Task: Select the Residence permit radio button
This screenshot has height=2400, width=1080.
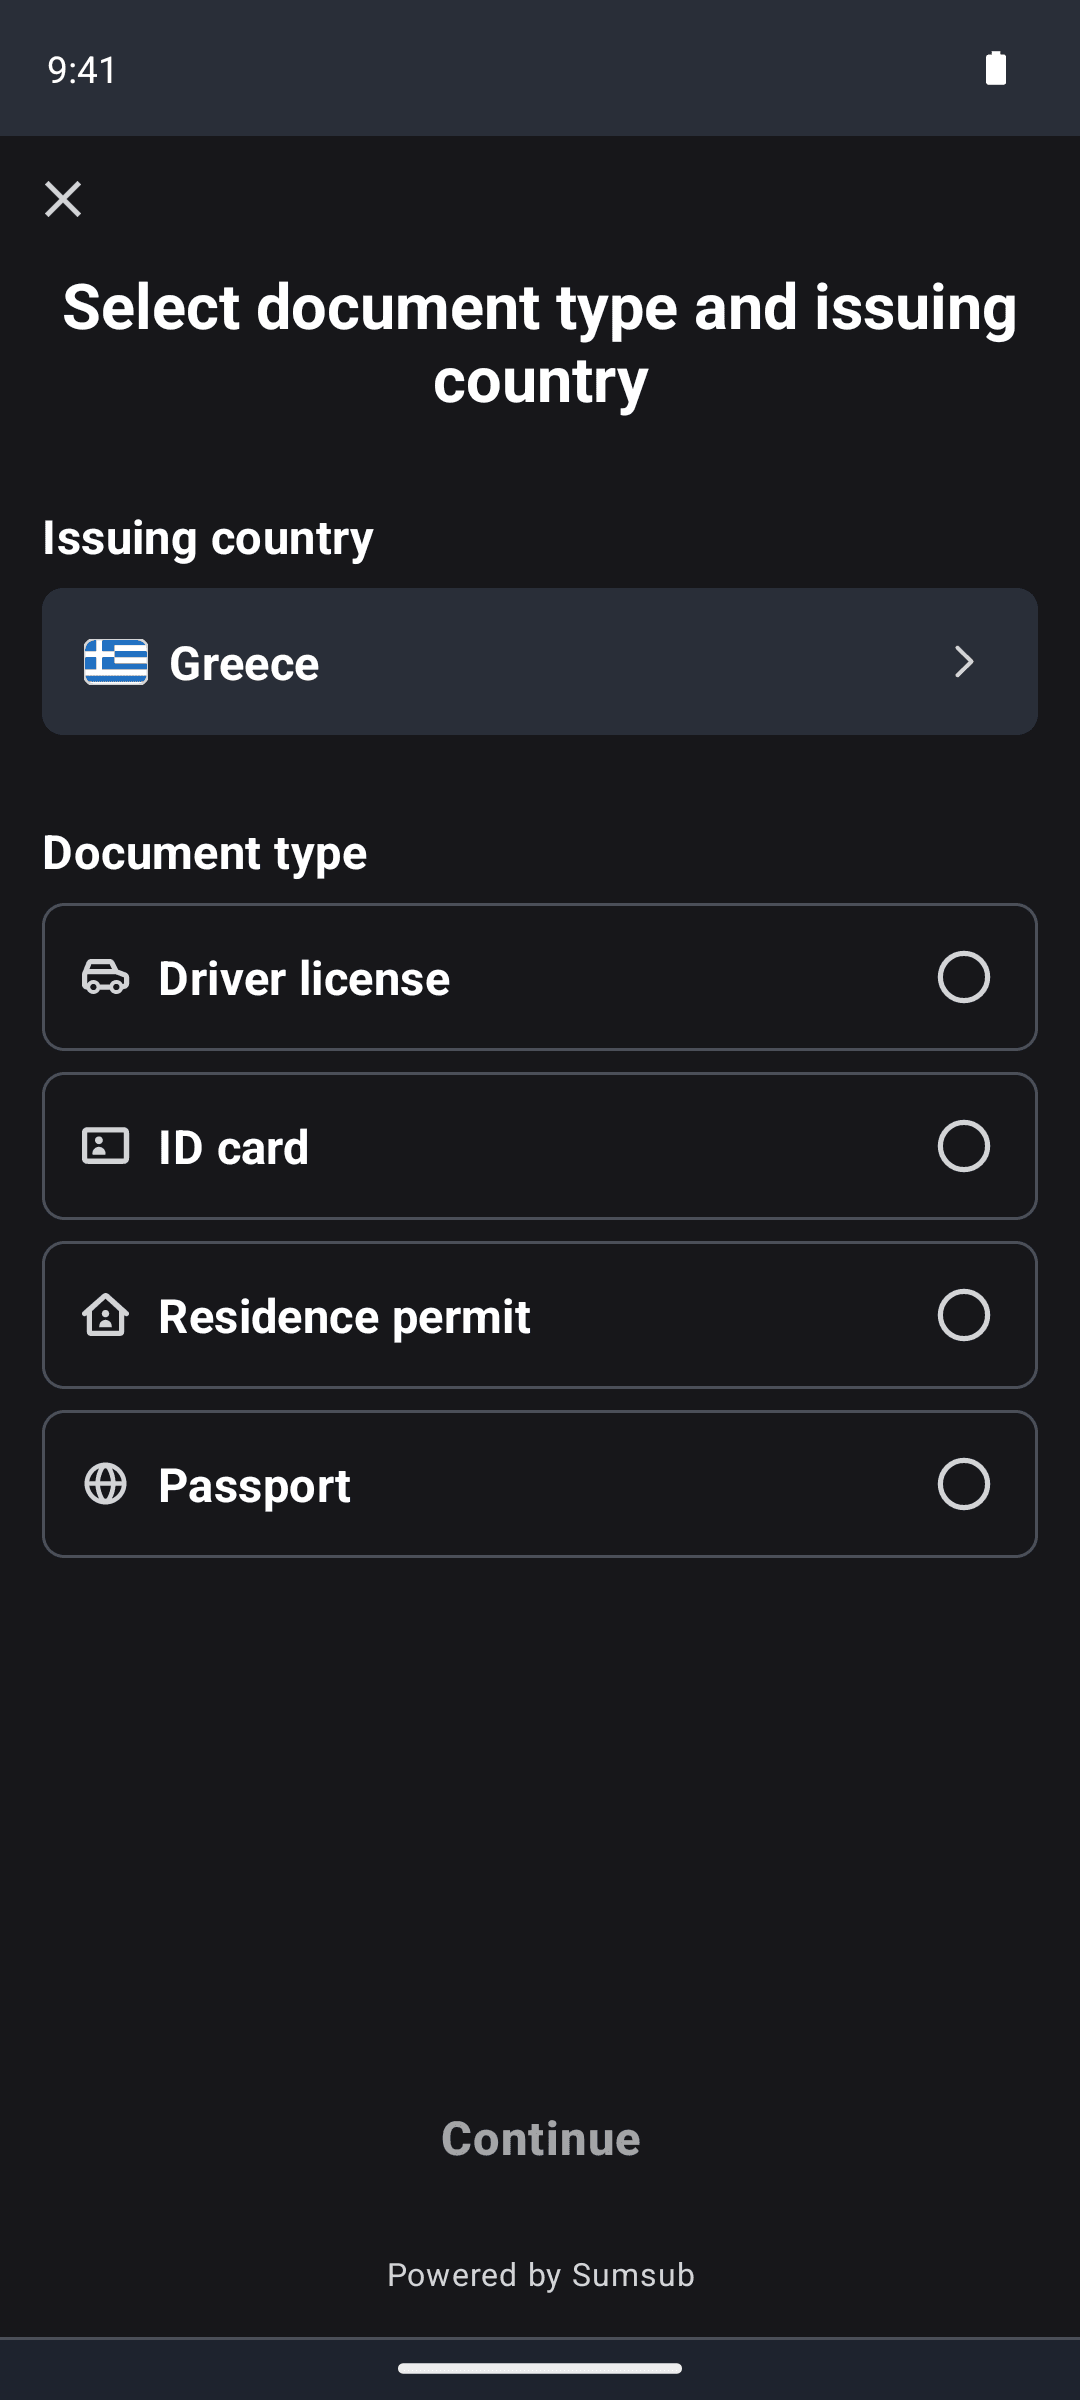Action: coord(964,1315)
